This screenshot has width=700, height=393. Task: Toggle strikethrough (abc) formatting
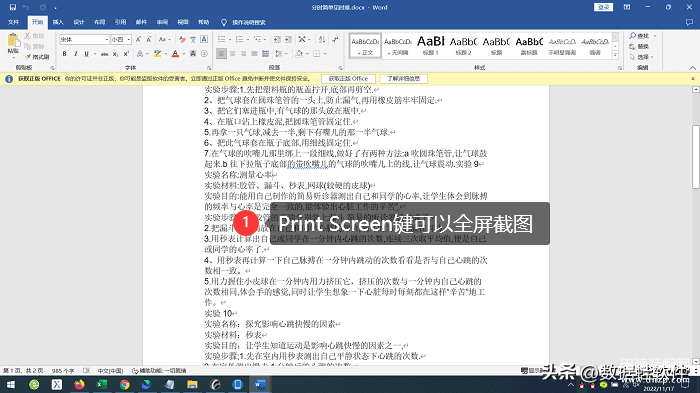[104, 54]
